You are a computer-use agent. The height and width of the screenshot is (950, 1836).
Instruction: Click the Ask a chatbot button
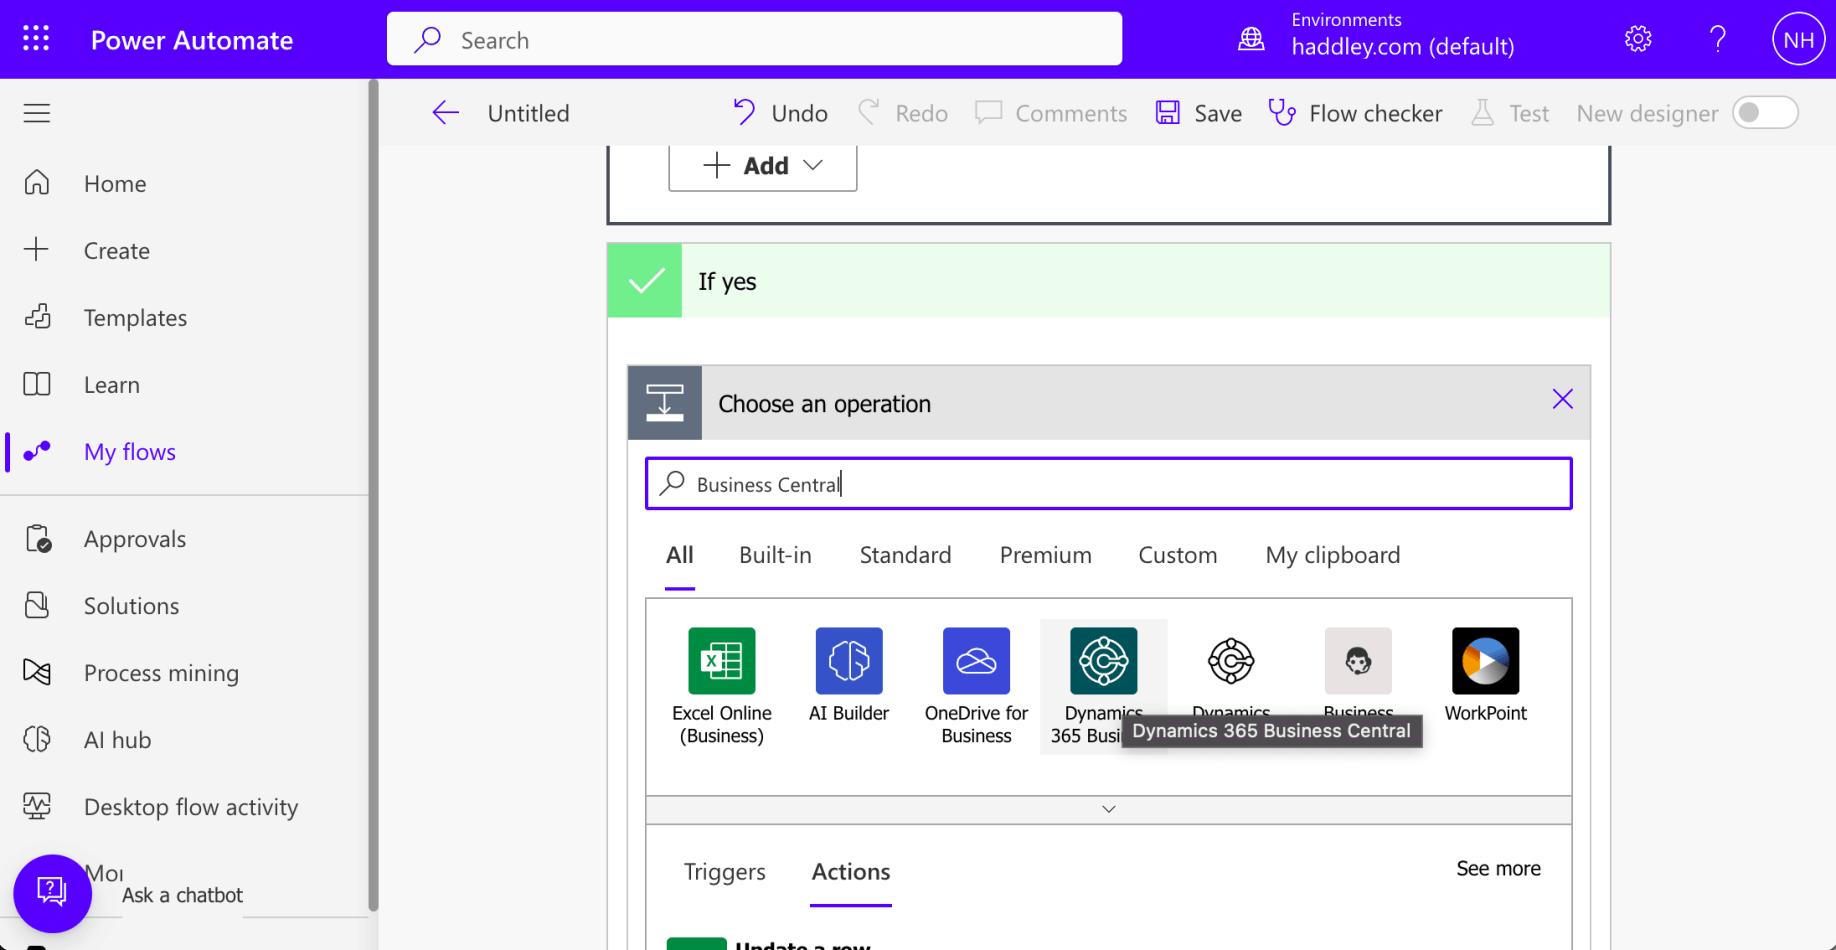[x=52, y=892]
